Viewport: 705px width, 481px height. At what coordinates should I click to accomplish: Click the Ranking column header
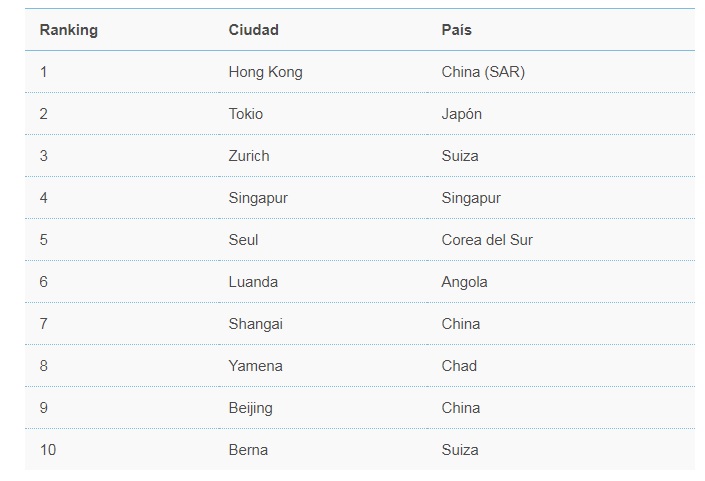68,30
